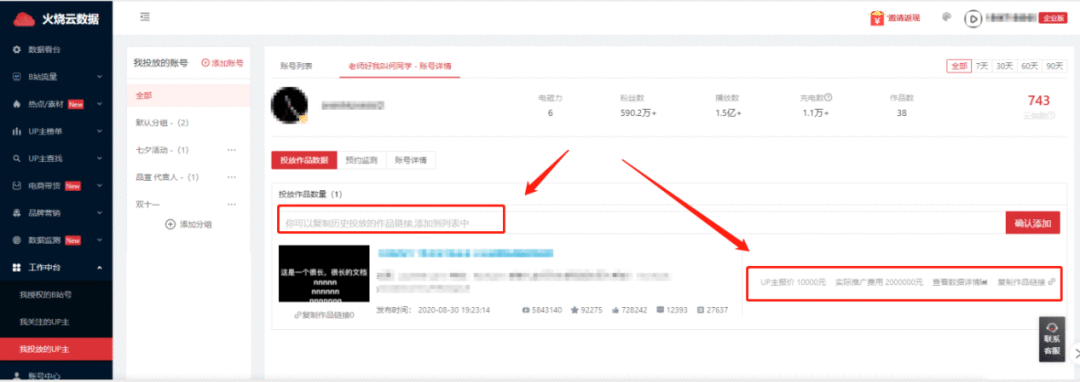Viewport: 1080px width, 382px height.
Task: Switch to the 账号列表 tab
Action: pyautogui.click(x=296, y=66)
